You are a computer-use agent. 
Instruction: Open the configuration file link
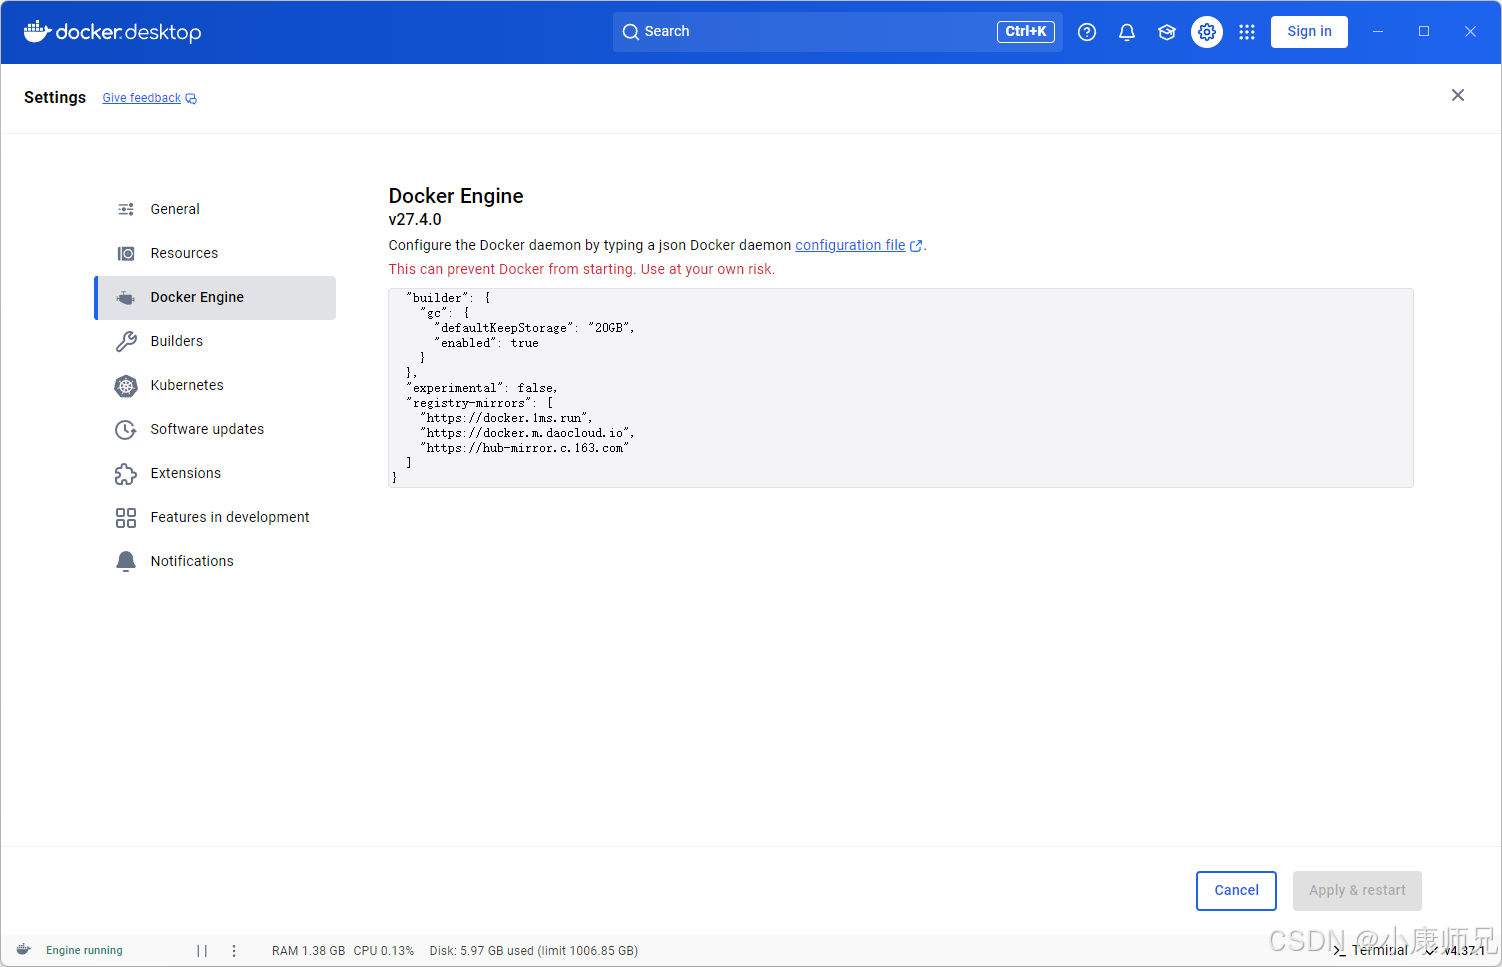[850, 245]
